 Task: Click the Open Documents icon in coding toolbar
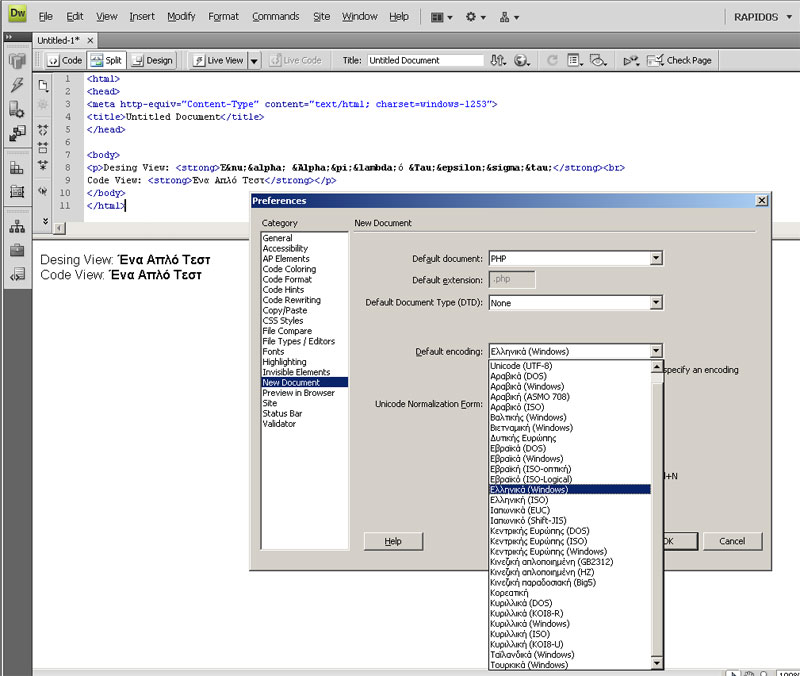click(43, 85)
